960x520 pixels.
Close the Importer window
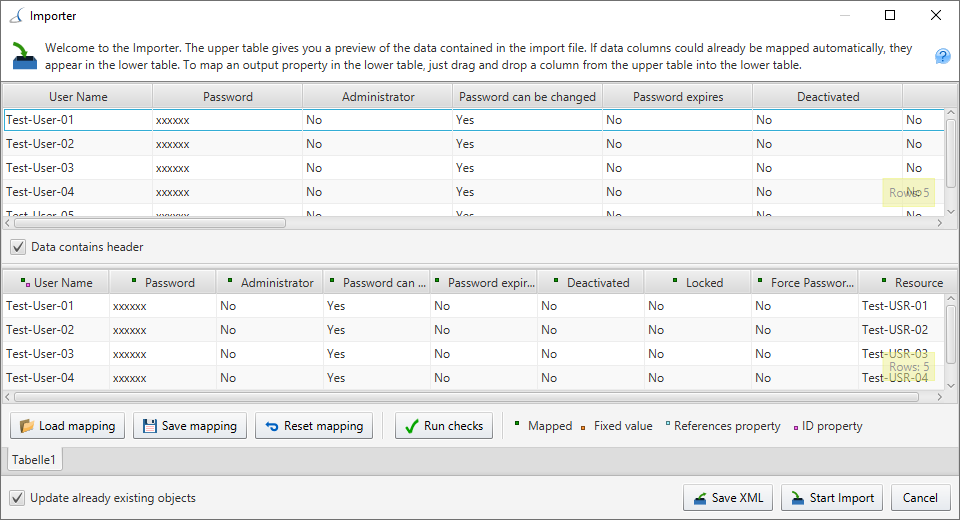coord(936,15)
